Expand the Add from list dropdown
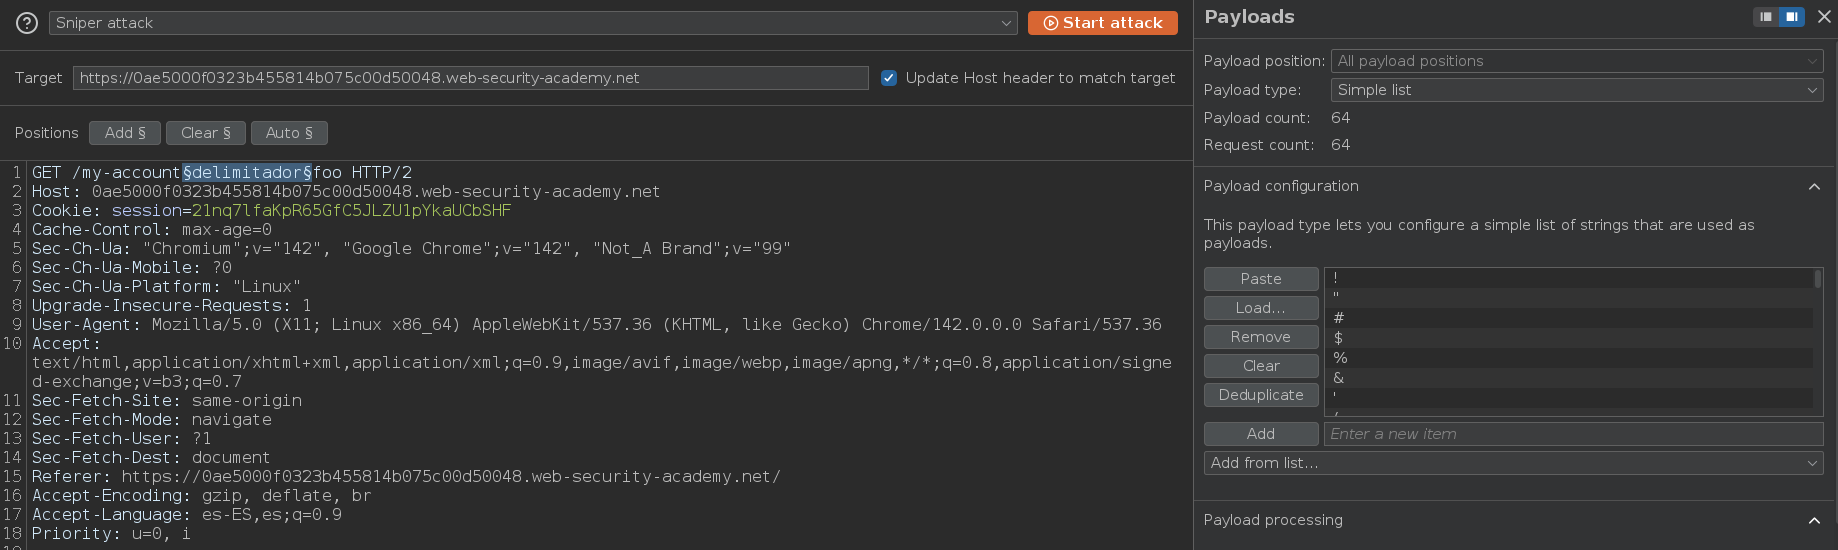1838x550 pixels. pyautogui.click(x=1513, y=463)
